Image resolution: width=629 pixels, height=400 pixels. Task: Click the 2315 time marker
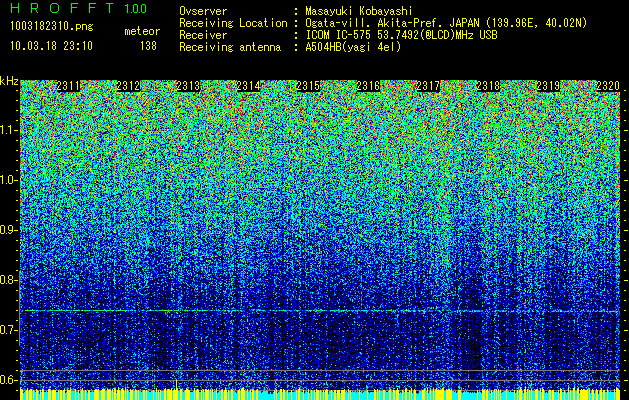coord(308,86)
